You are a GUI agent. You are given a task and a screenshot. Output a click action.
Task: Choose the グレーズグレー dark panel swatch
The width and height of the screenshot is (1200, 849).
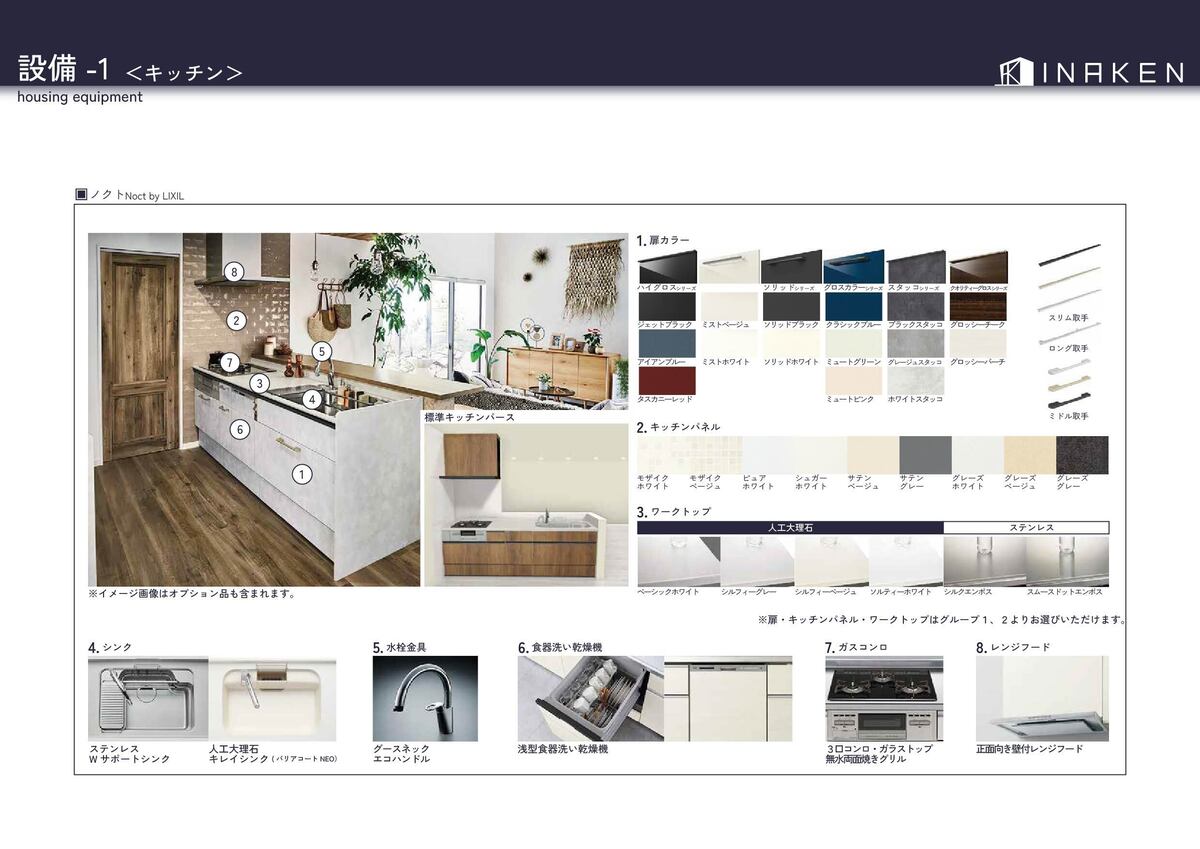1082,454
